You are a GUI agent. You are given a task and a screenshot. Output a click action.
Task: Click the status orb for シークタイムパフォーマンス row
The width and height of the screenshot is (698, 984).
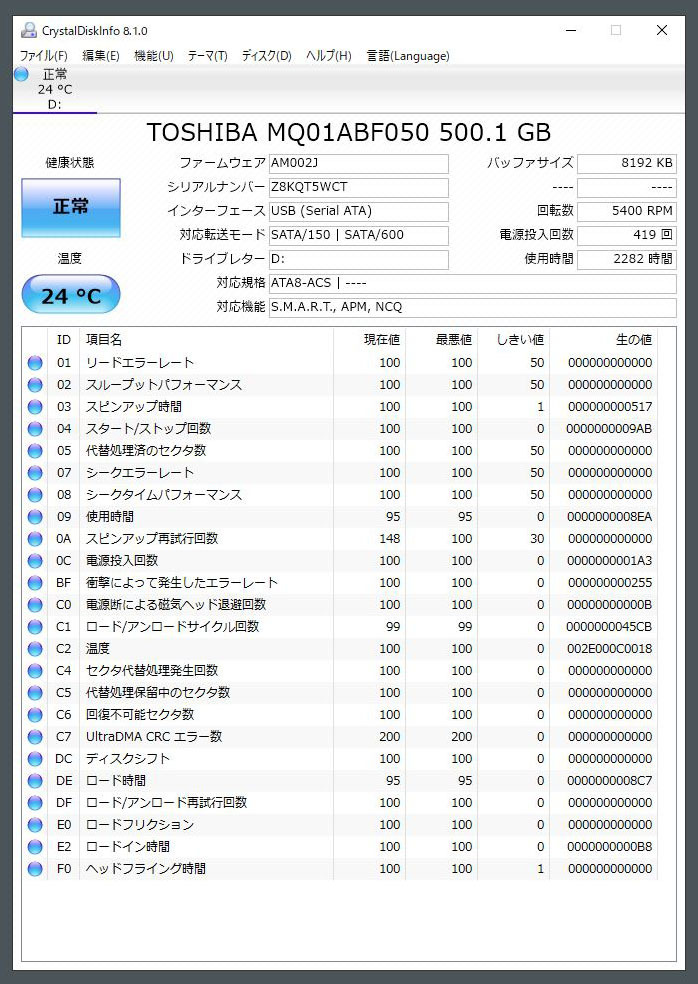click(x=35, y=495)
